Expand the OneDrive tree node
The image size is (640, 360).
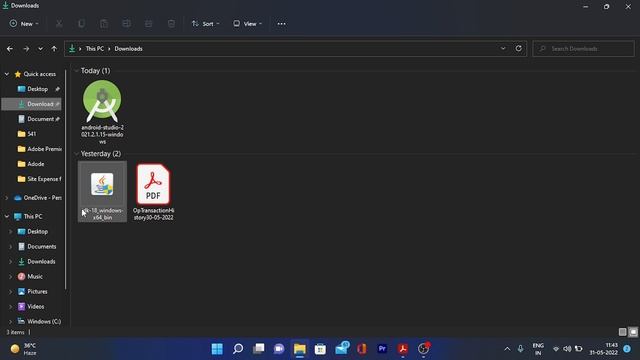(x=7, y=198)
